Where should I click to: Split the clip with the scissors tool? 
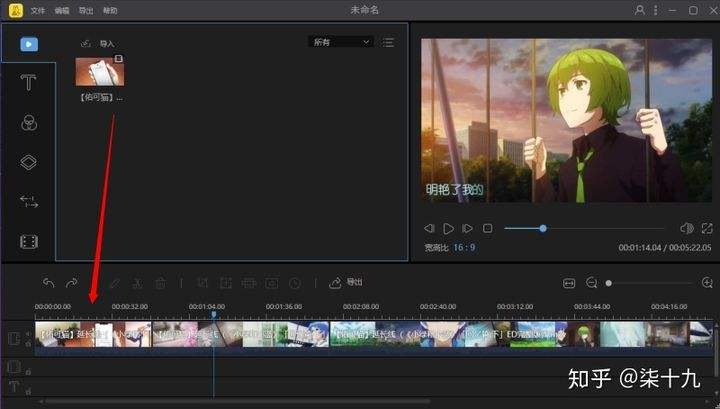pyautogui.click(x=137, y=283)
